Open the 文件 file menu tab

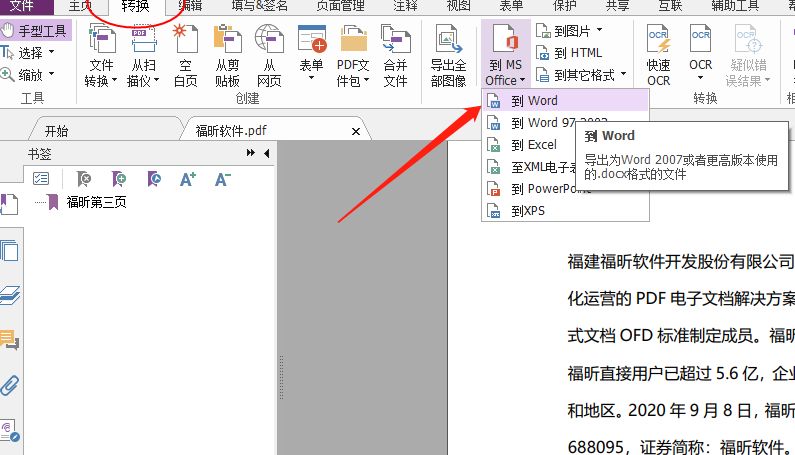point(23,6)
